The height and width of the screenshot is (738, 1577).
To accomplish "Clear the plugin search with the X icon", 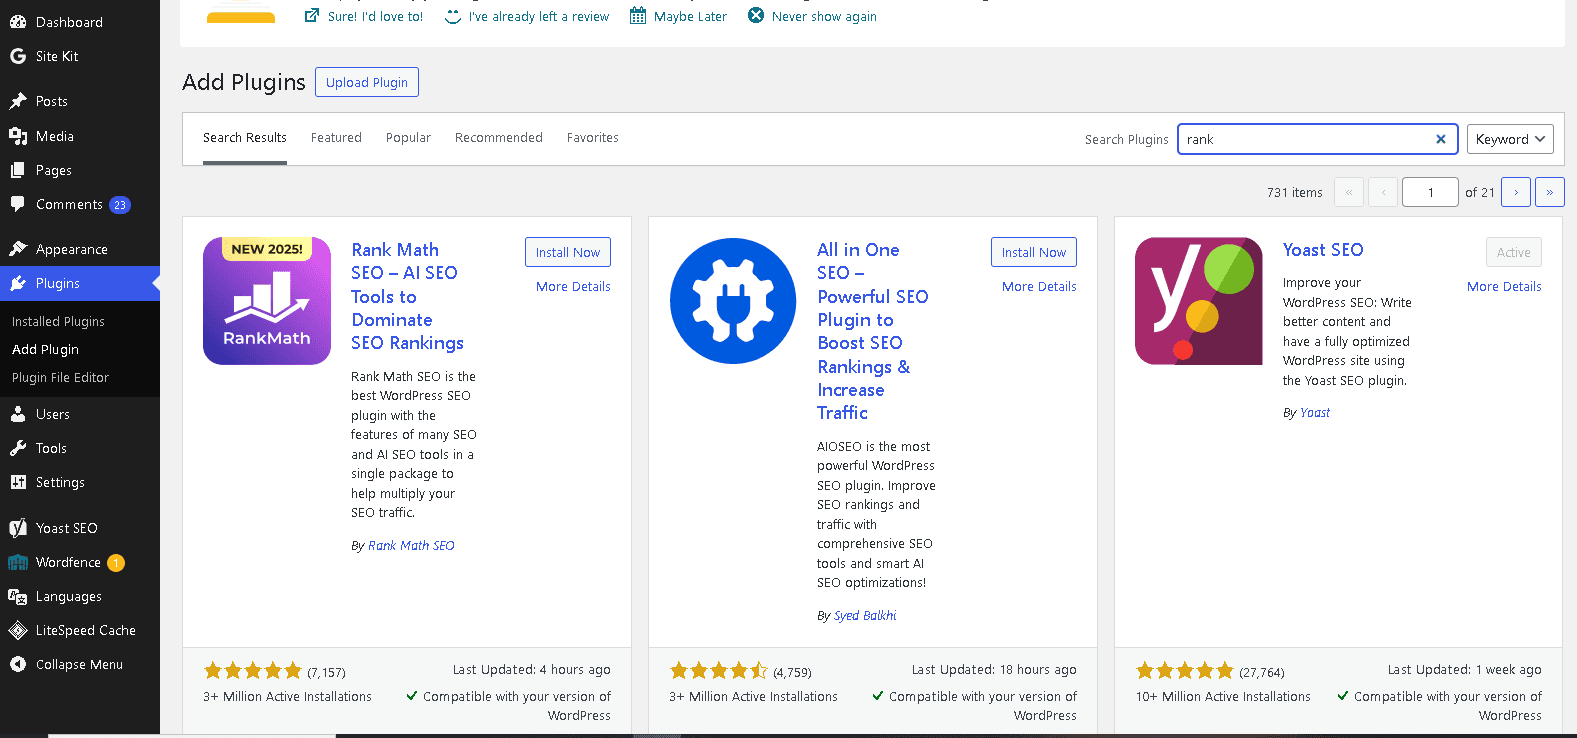I will (1441, 139).
